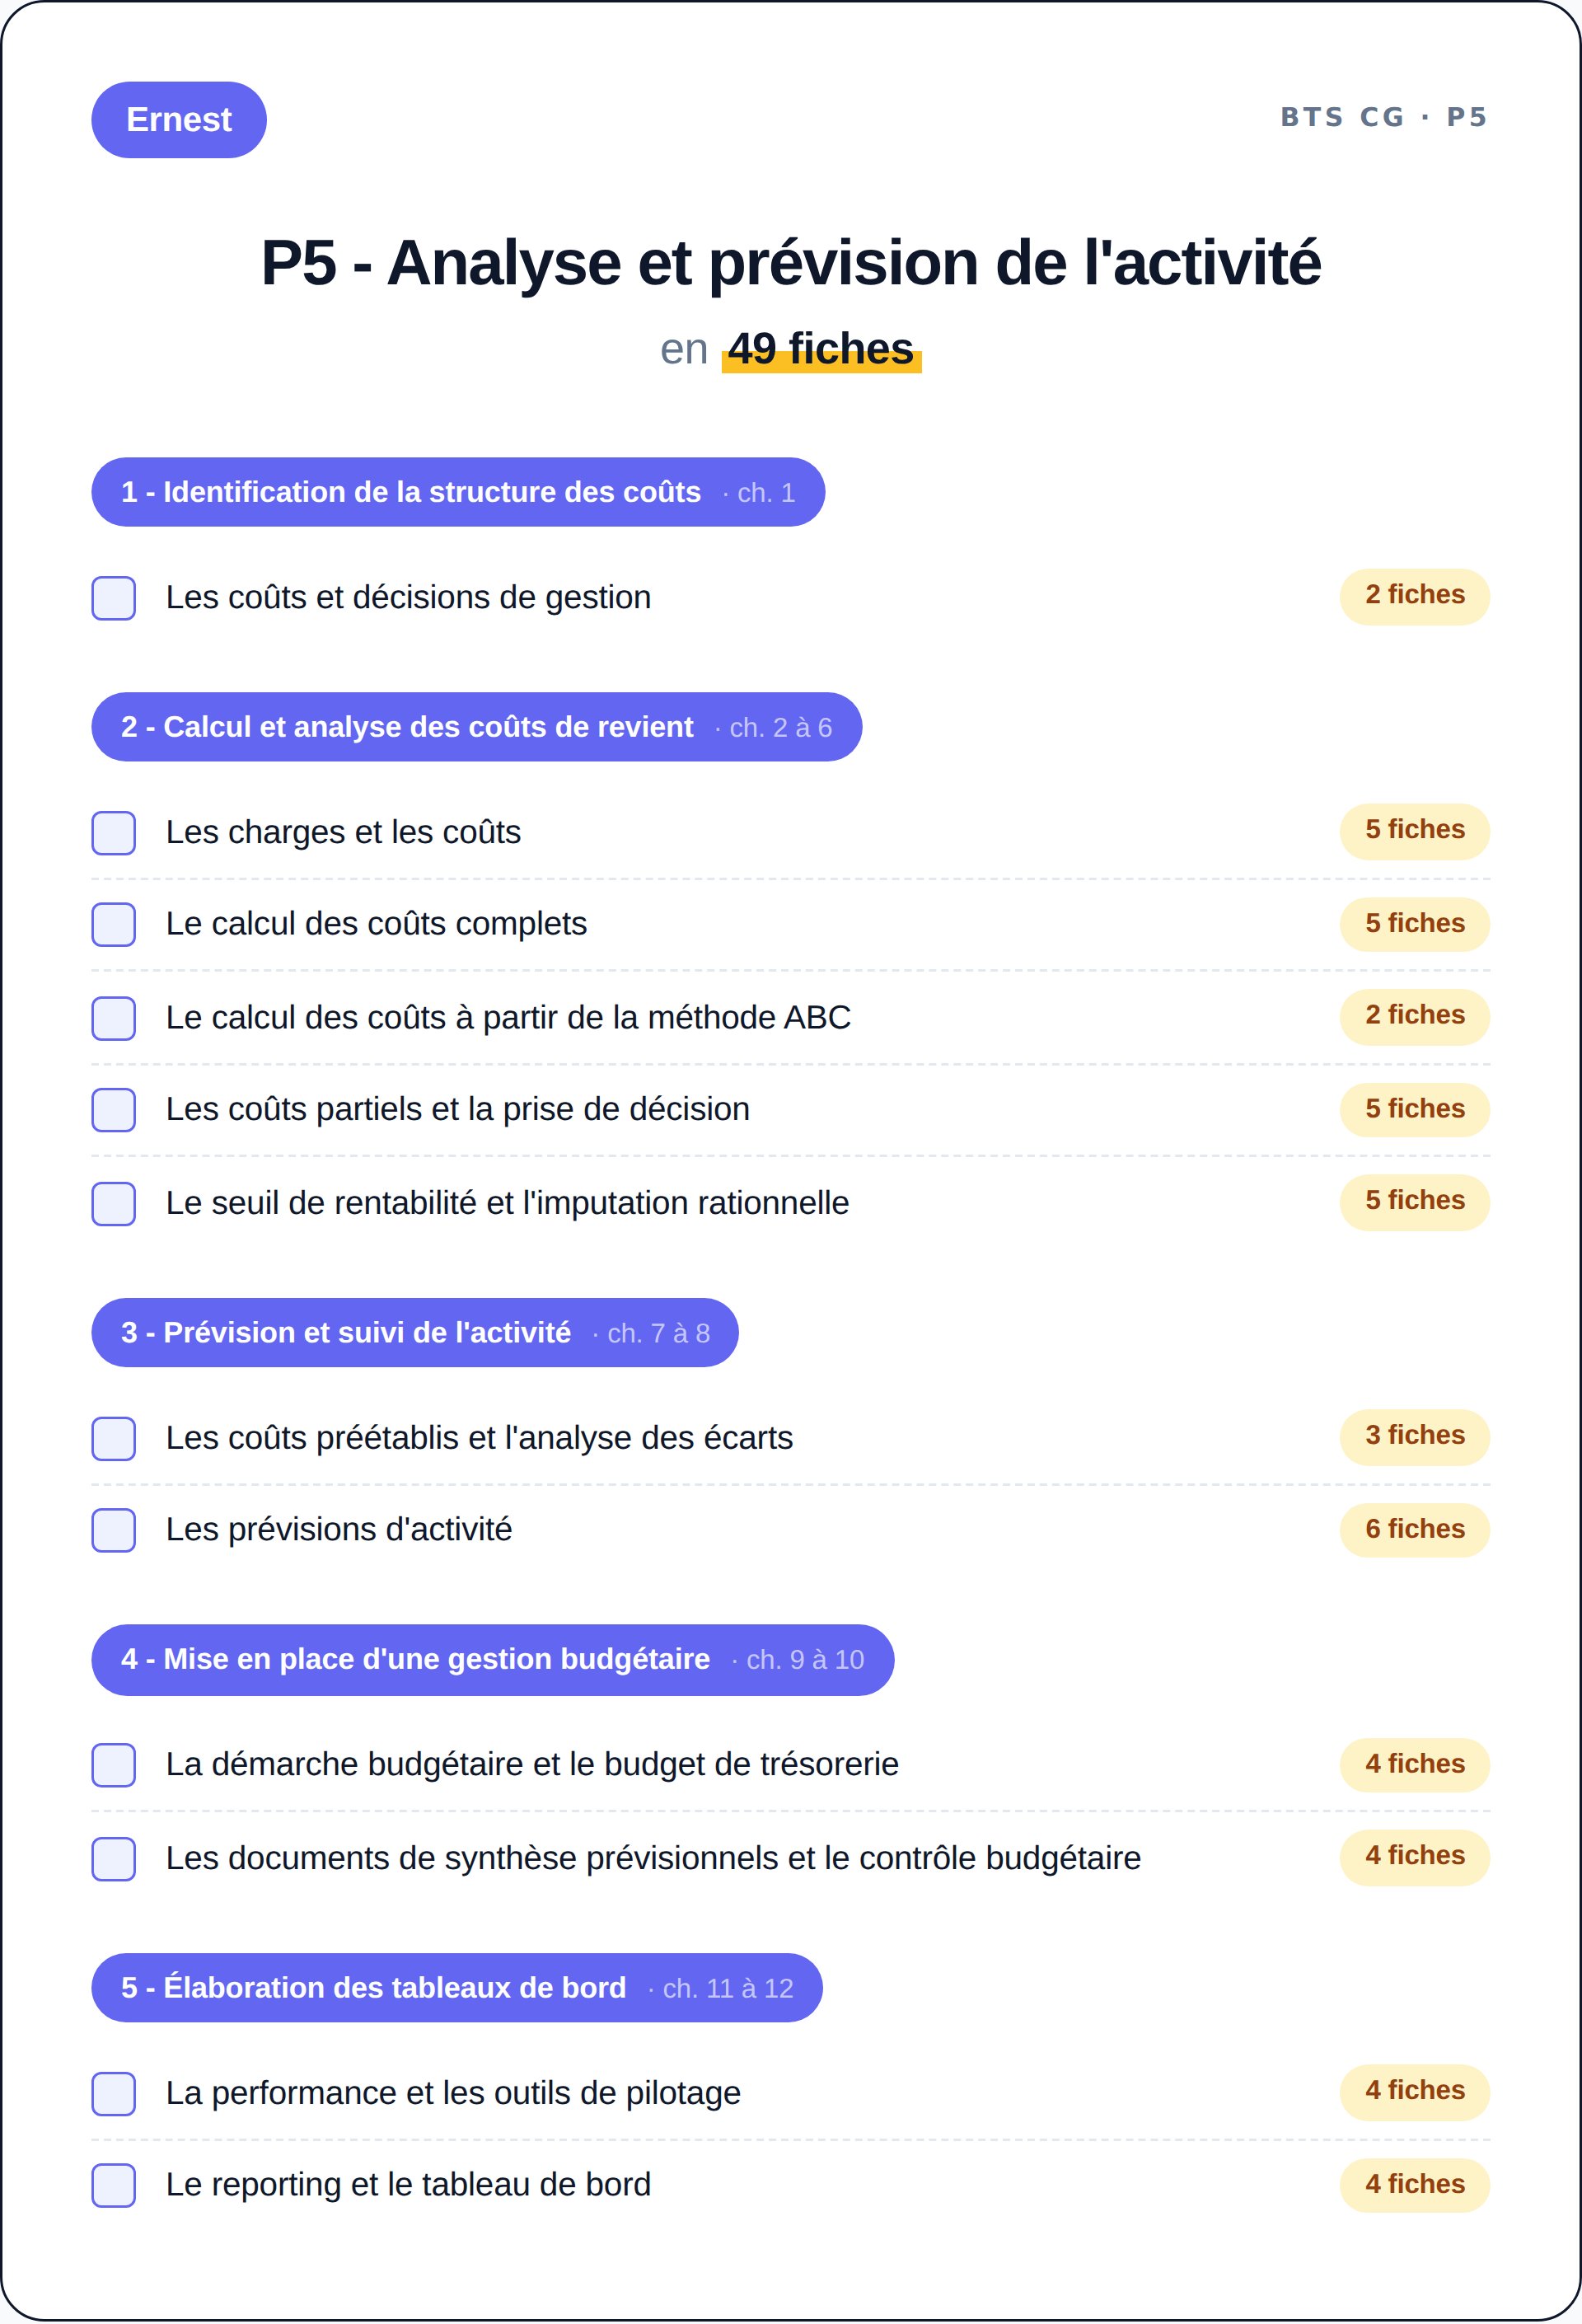The height and width of the screenshot is (2324, 1582).
Task: Check the coûts préétablis et analyse des écarts box
Action: [114, 1439]
